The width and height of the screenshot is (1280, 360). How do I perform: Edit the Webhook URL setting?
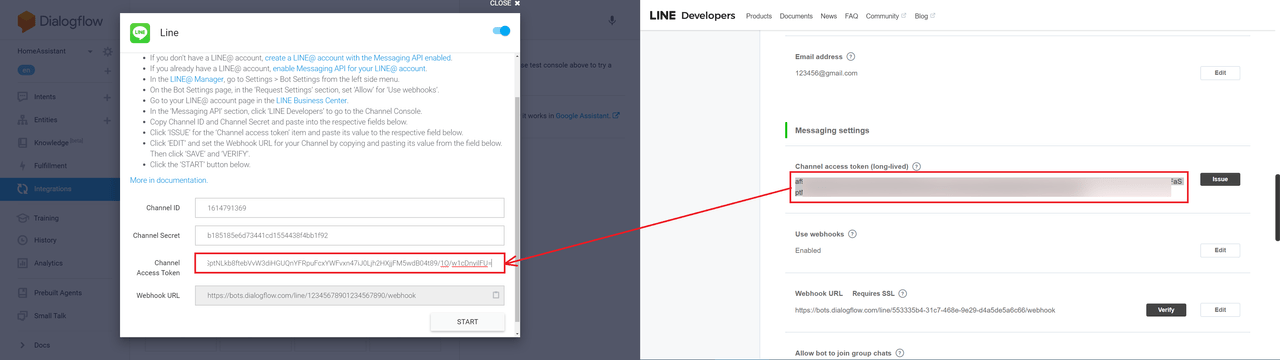click(1220, 310)
